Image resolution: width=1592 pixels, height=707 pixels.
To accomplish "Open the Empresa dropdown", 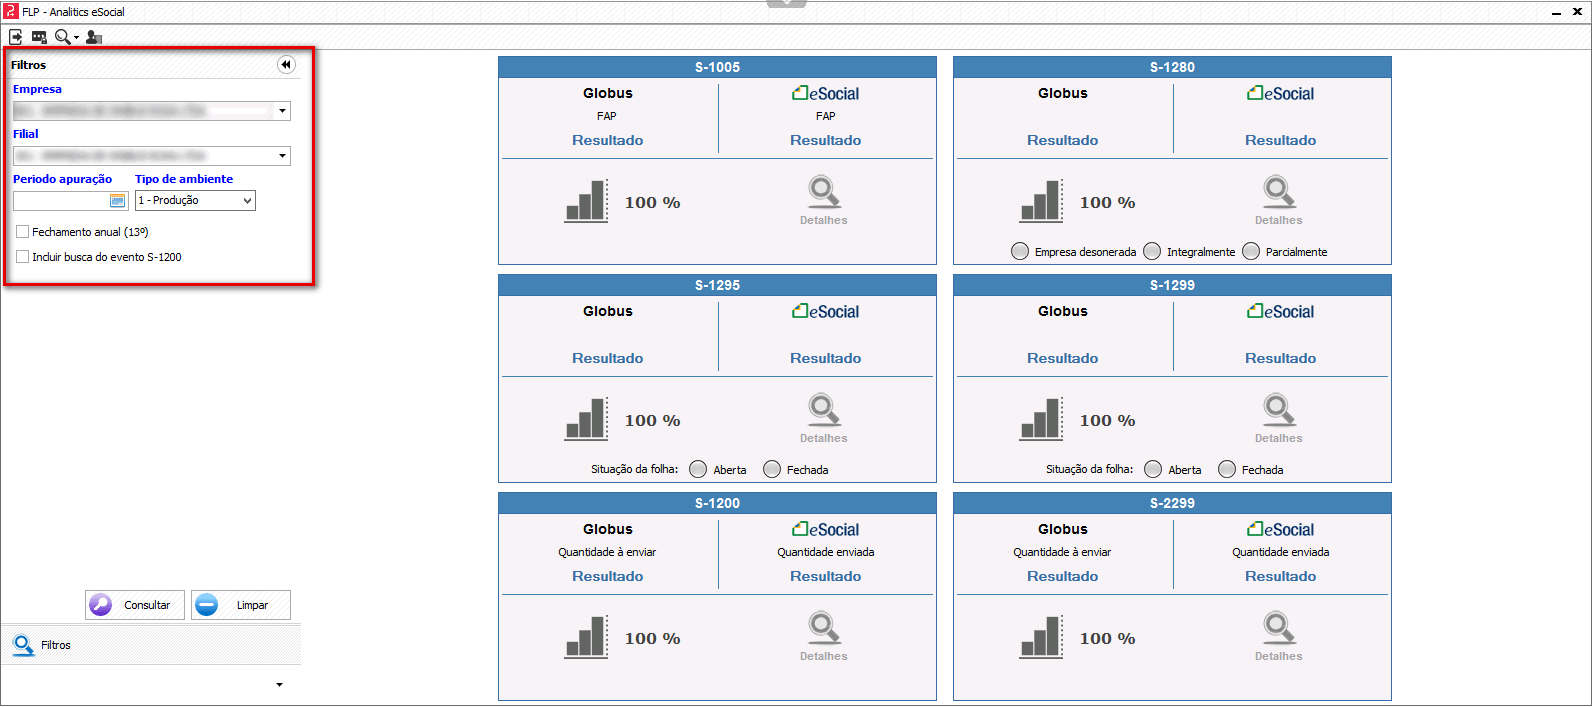I will pyautogui.click(x=283, y=111).
